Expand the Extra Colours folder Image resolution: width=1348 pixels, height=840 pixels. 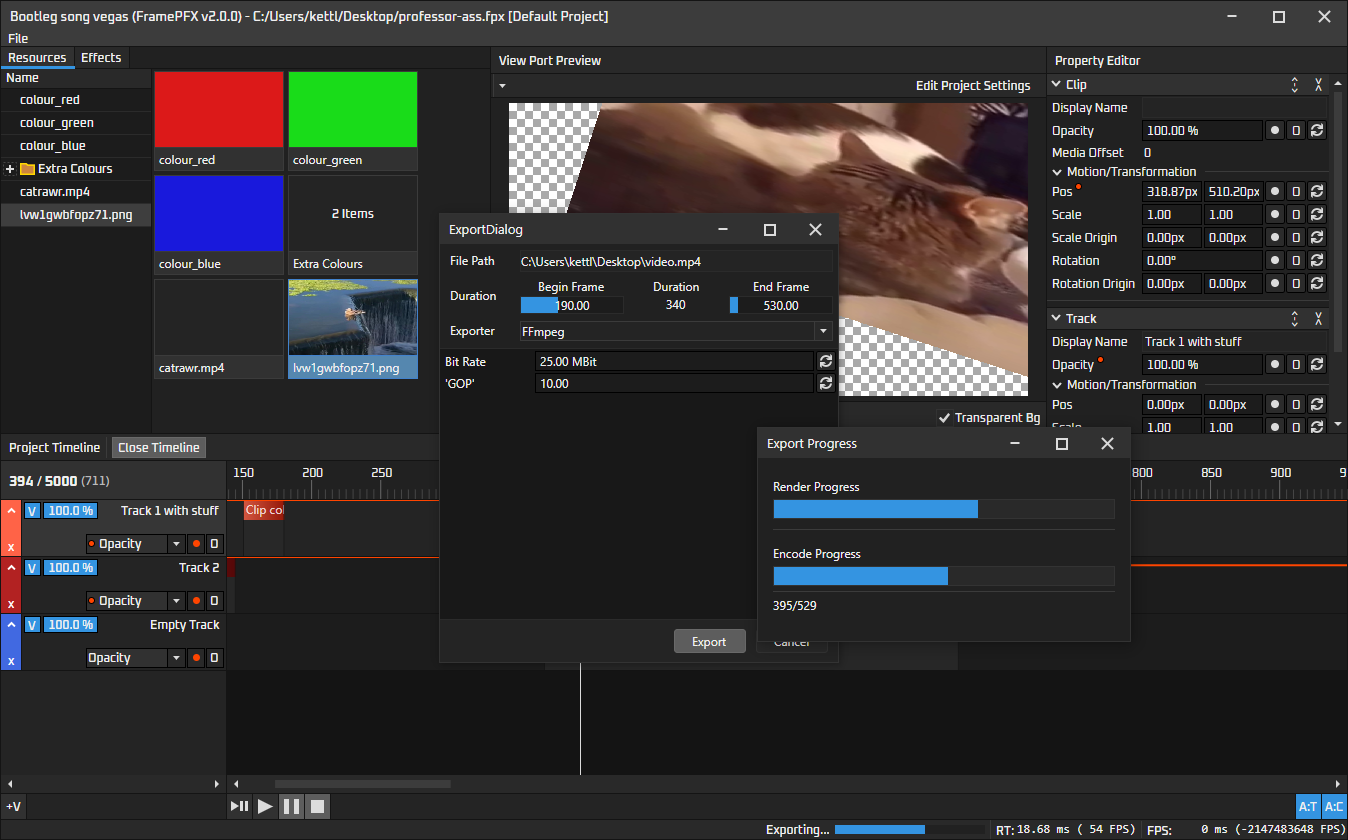click(x=10, y=169)
